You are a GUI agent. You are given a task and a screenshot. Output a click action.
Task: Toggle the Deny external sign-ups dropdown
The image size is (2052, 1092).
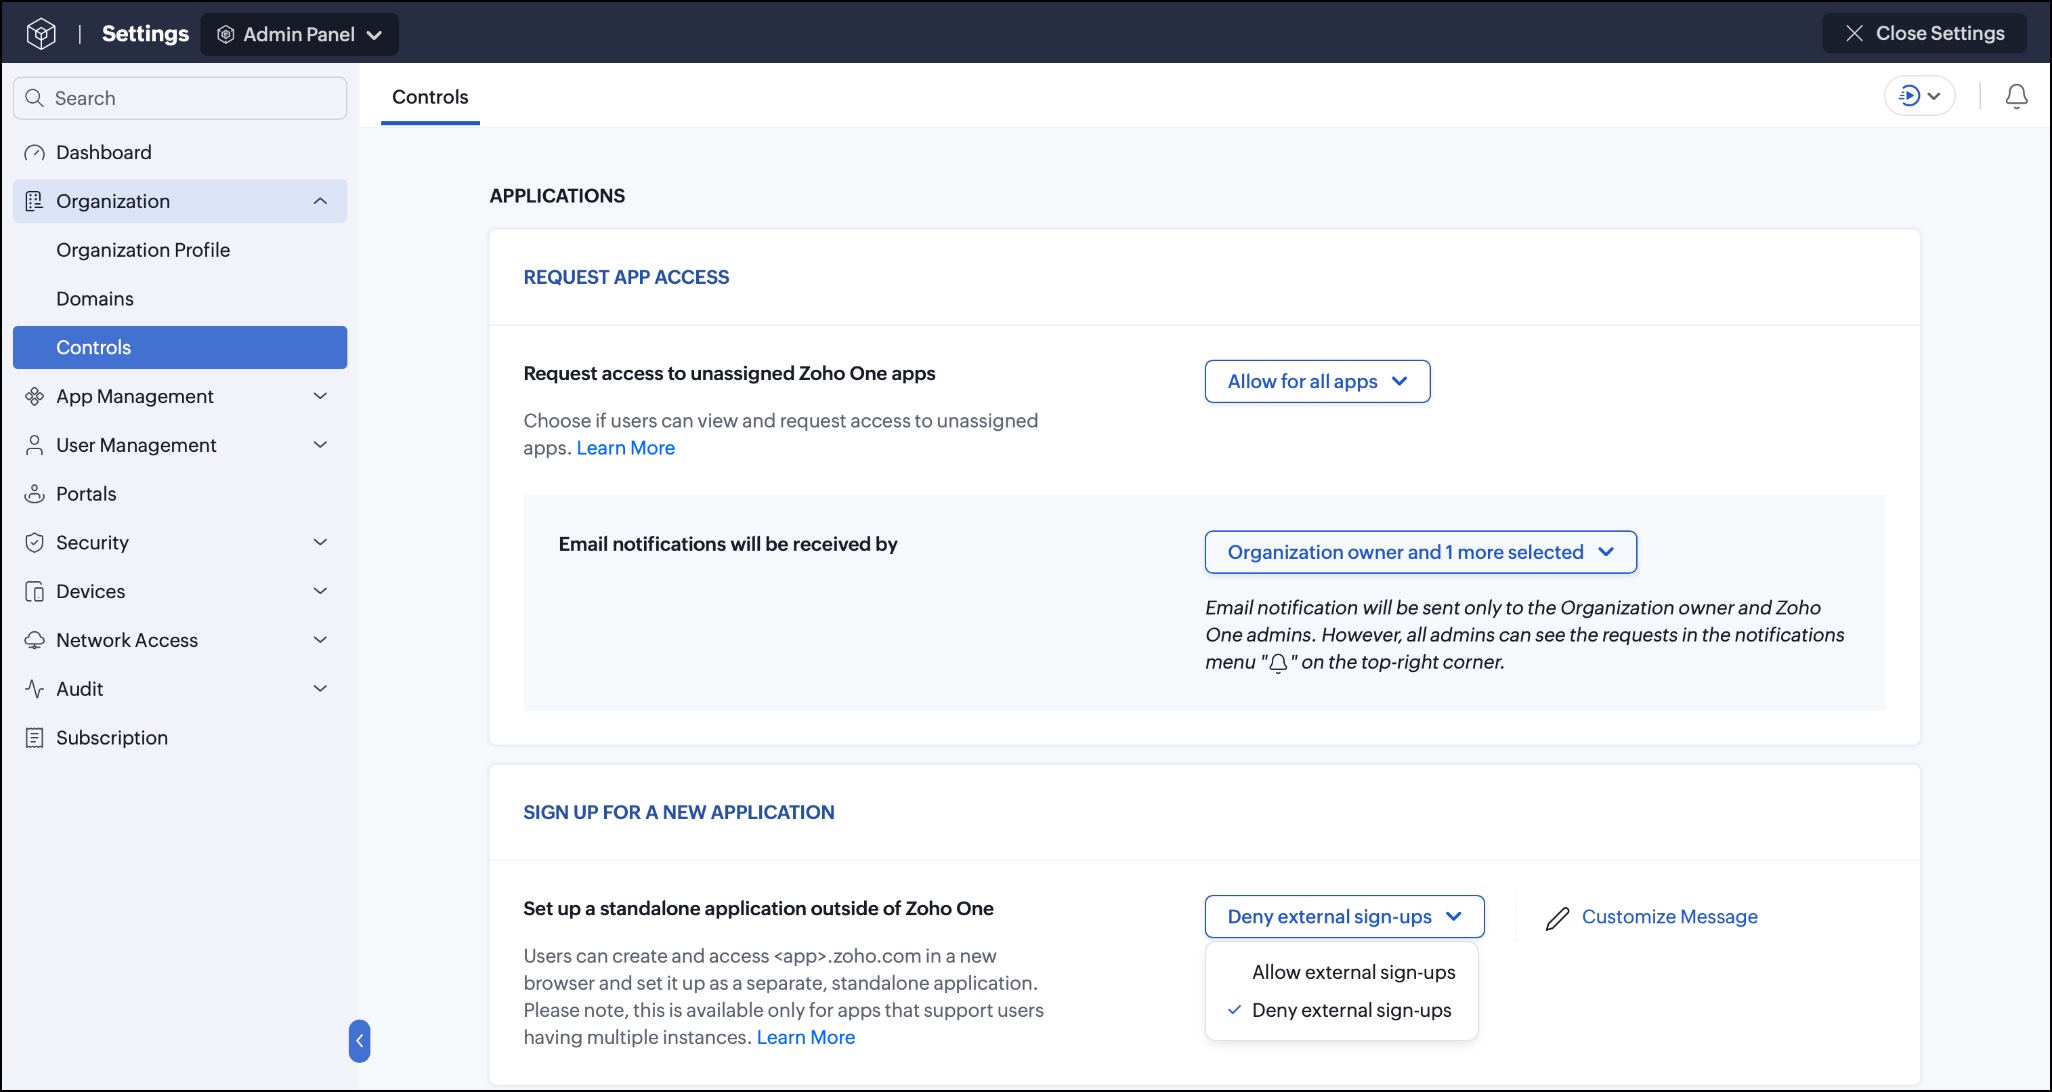click(1344, 917)
